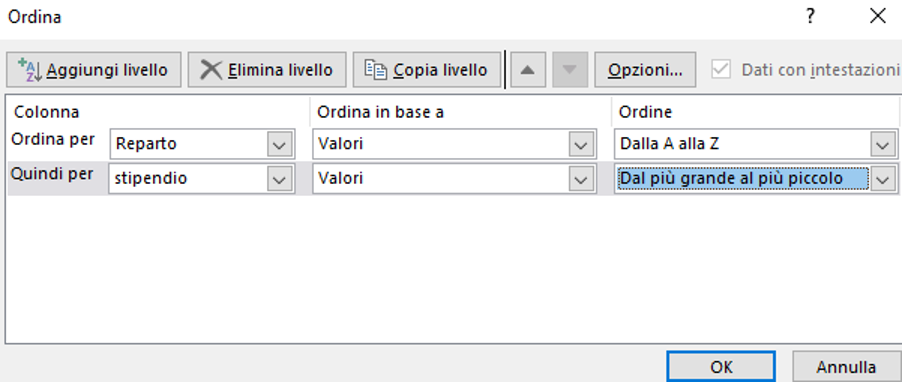Open the Dalla A alla Z order dropdown
Viewport: 902px width, 384px height.
tap(882, 144)
